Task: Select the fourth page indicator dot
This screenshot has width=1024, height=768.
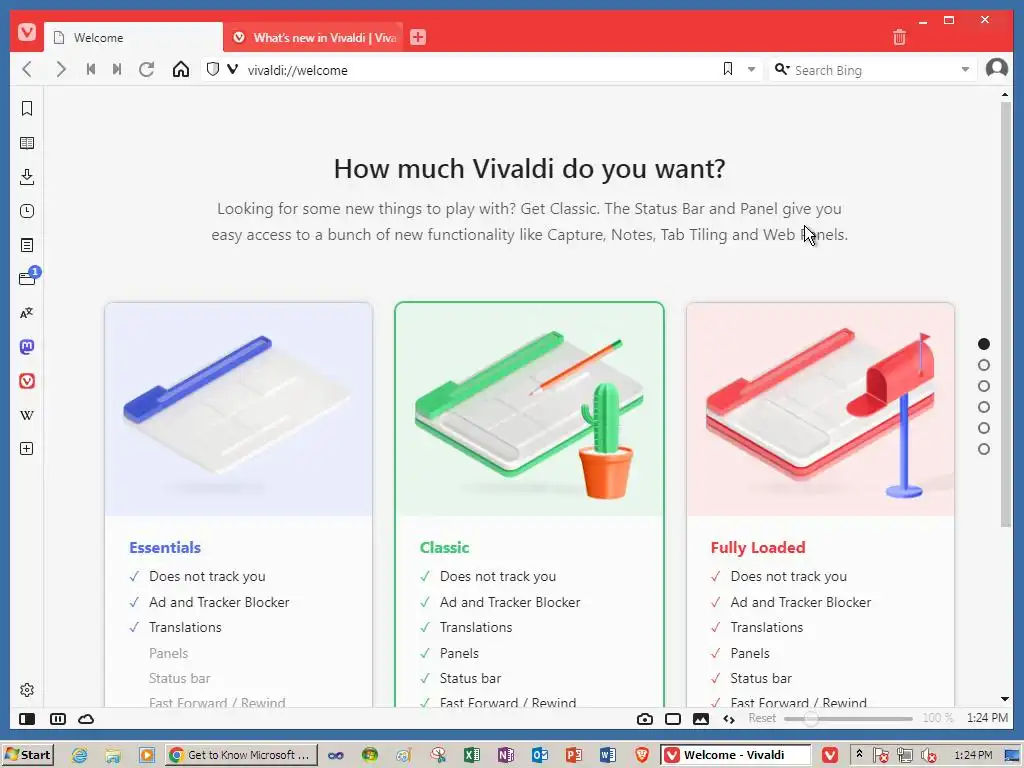Action: tap(984, 407)
